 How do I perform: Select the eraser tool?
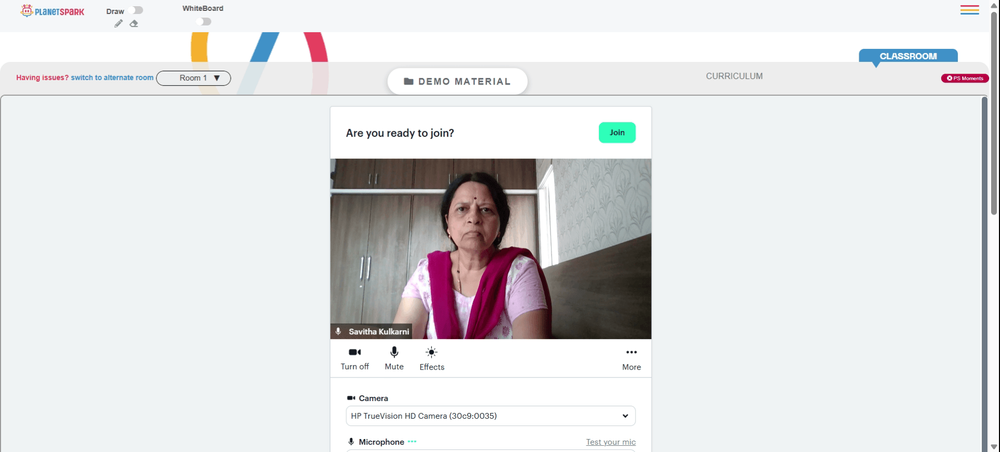[x=133, y=24]
